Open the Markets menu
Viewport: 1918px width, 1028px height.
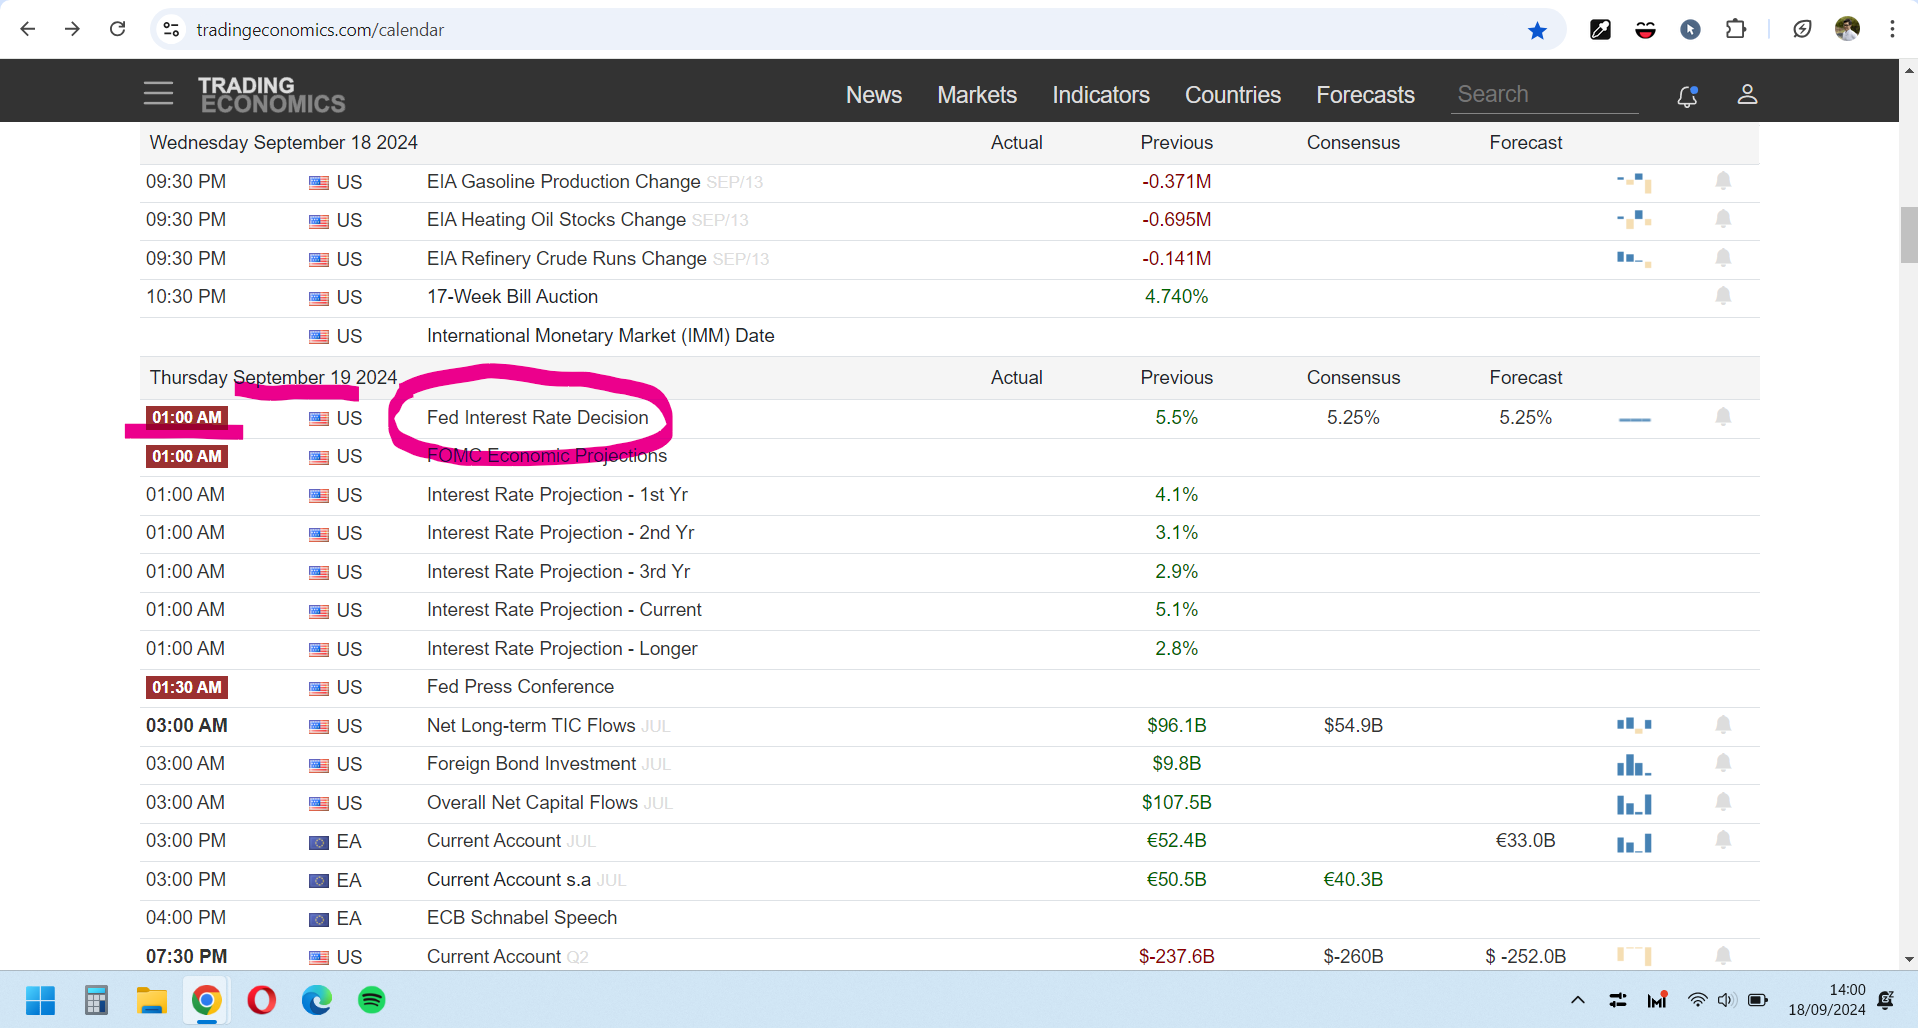[976, 95]
